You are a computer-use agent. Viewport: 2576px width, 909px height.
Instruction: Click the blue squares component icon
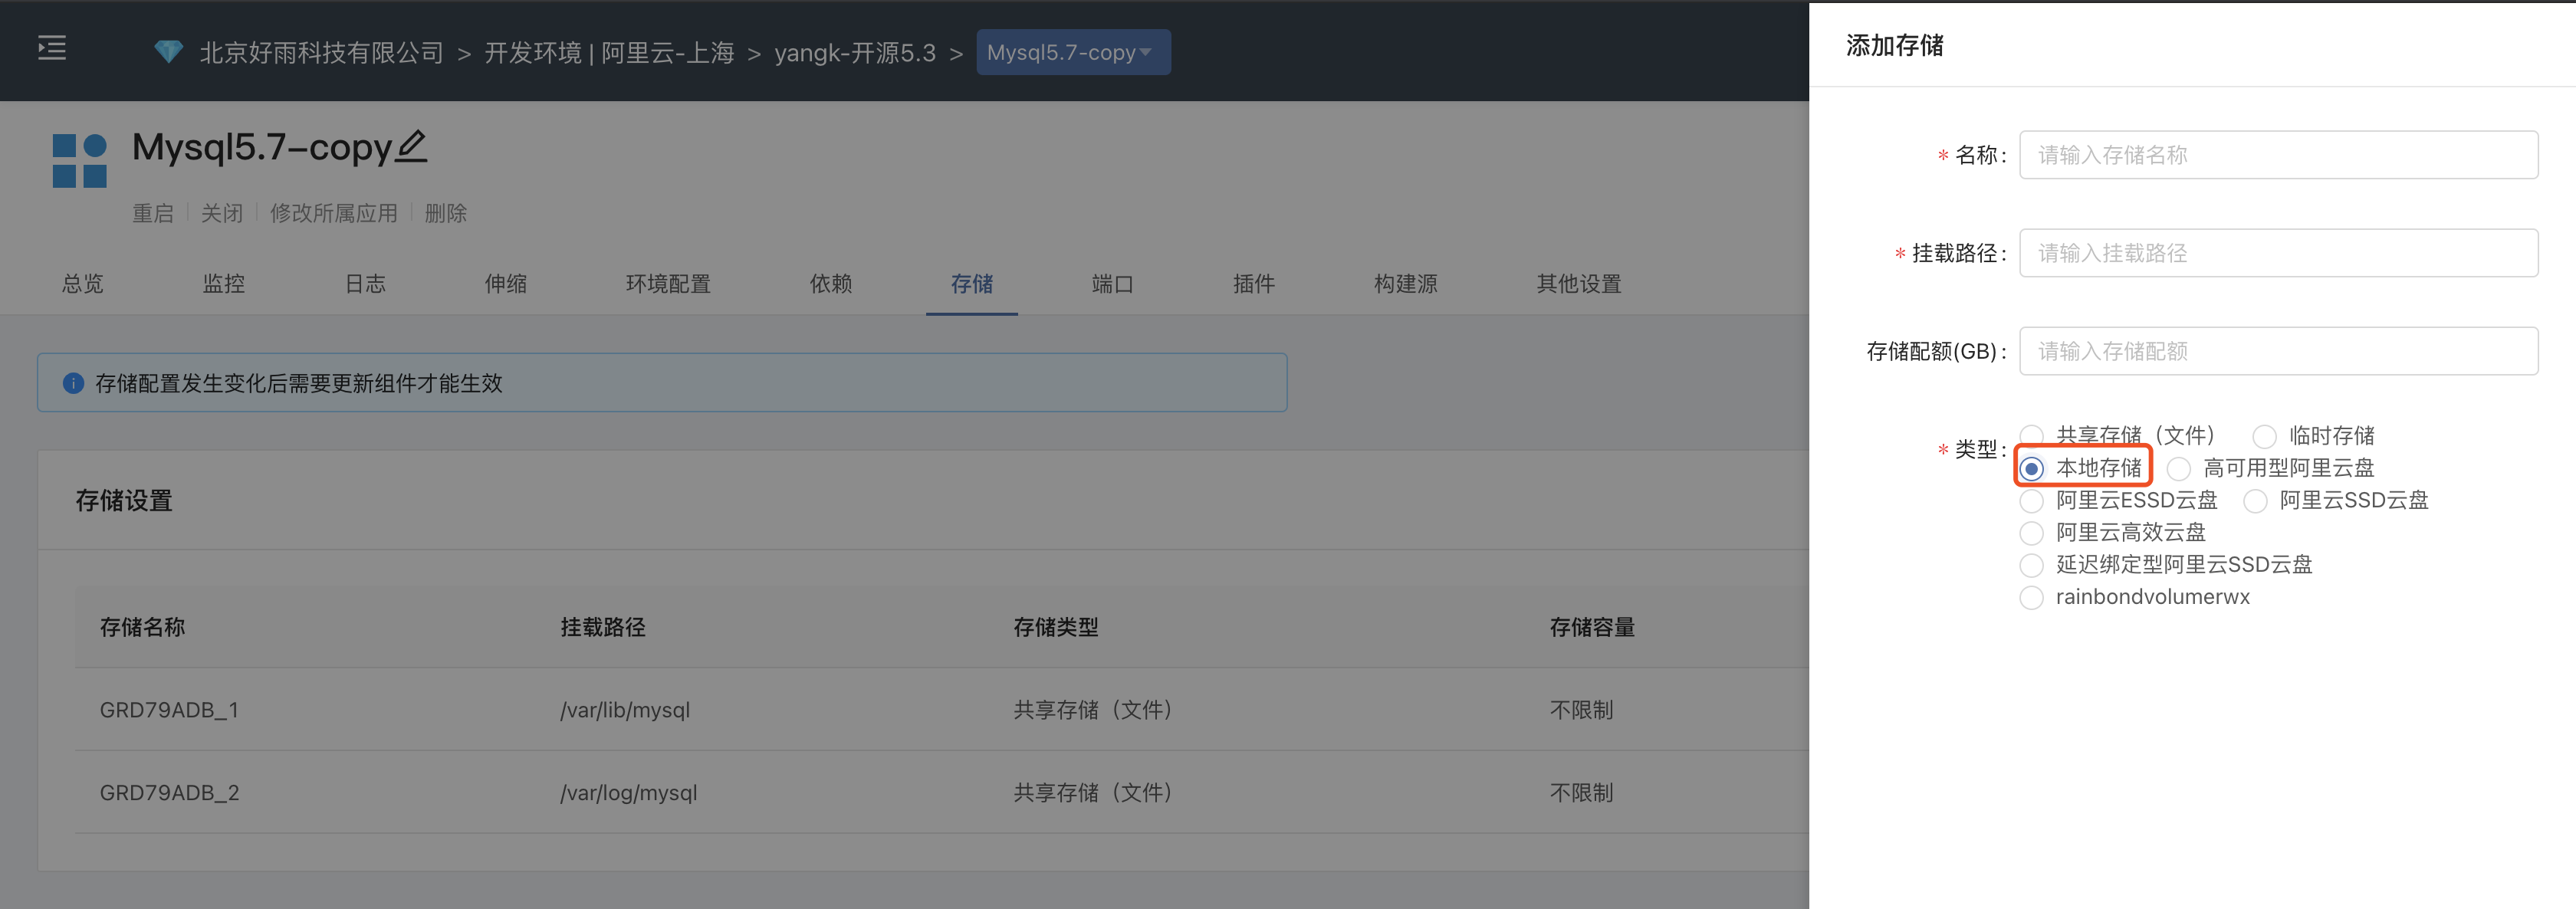coord(80,161)
